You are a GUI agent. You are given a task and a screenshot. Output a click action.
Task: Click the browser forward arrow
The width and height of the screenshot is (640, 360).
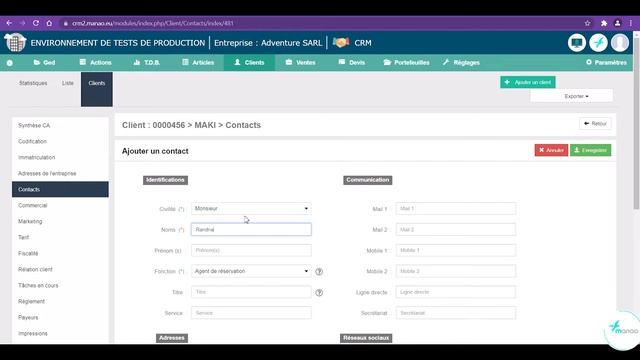pyautogui.click(x=22, y=23)
